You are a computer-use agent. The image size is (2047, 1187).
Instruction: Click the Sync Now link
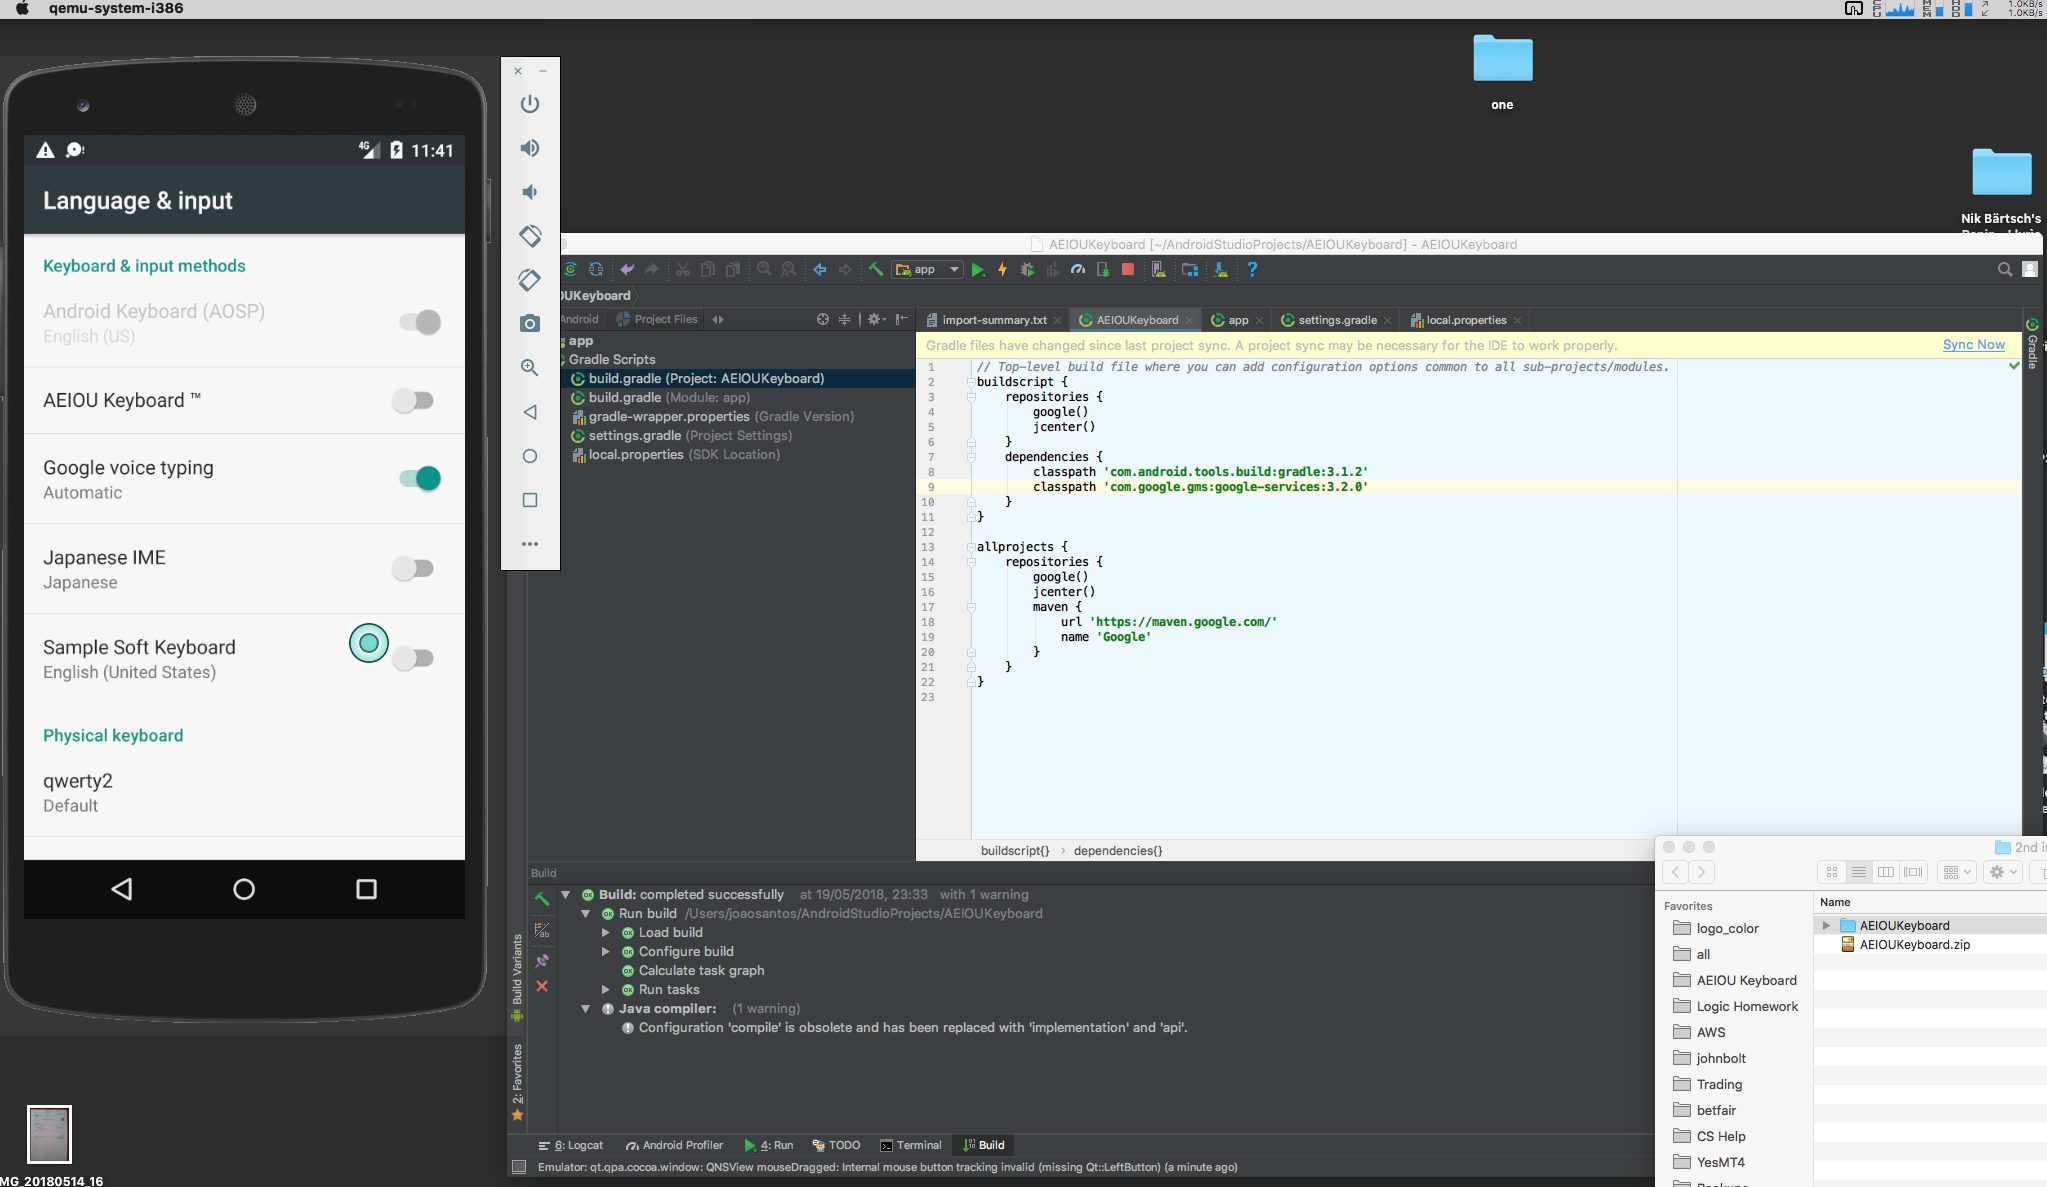coord(1973,345)
